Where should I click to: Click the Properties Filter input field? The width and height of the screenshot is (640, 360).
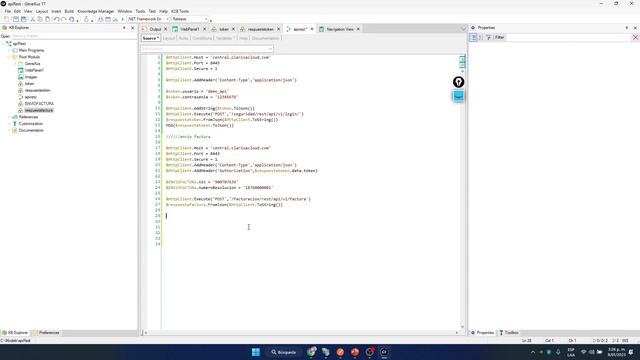click(x=569, y=38)
